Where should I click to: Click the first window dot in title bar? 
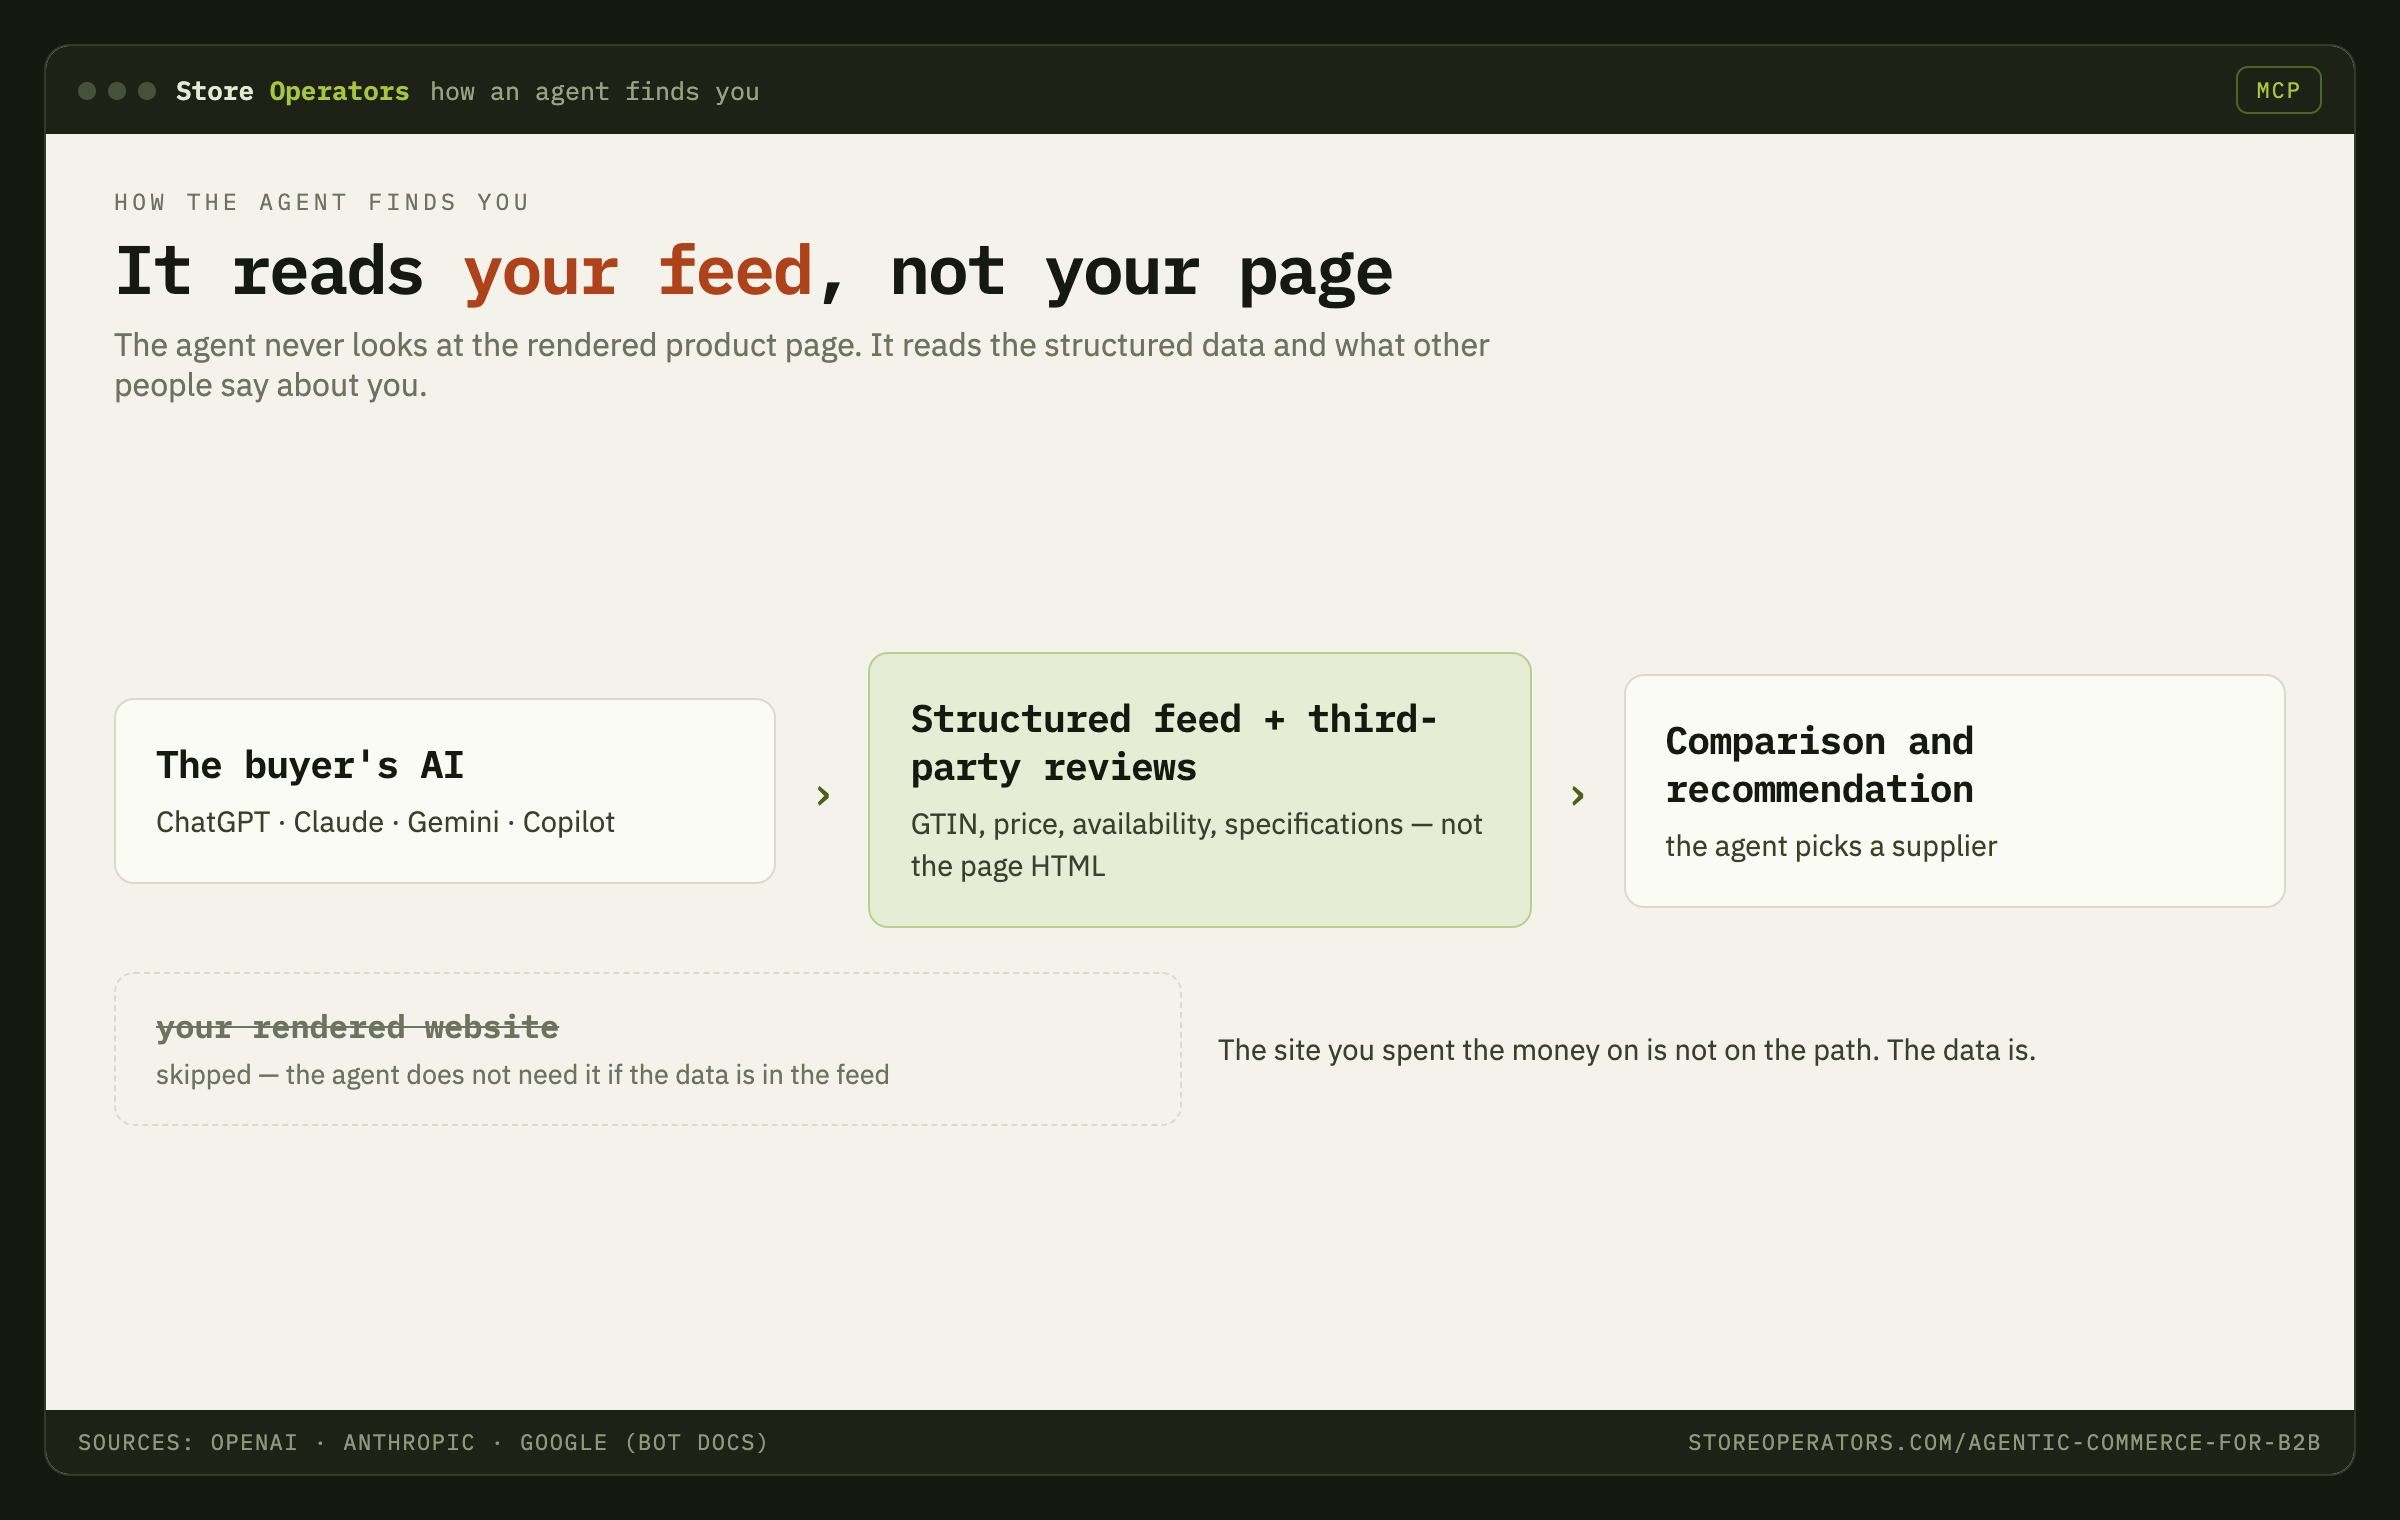click(87, 91)
